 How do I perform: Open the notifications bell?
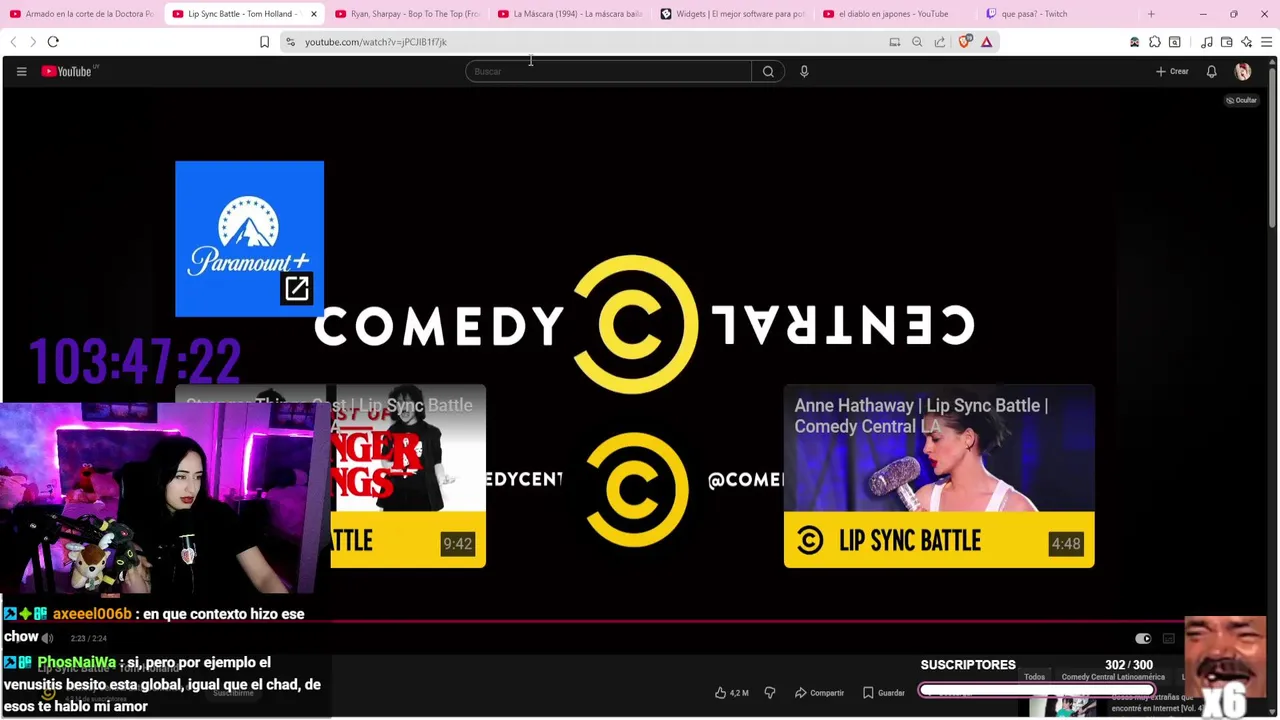coord(1211,71)
